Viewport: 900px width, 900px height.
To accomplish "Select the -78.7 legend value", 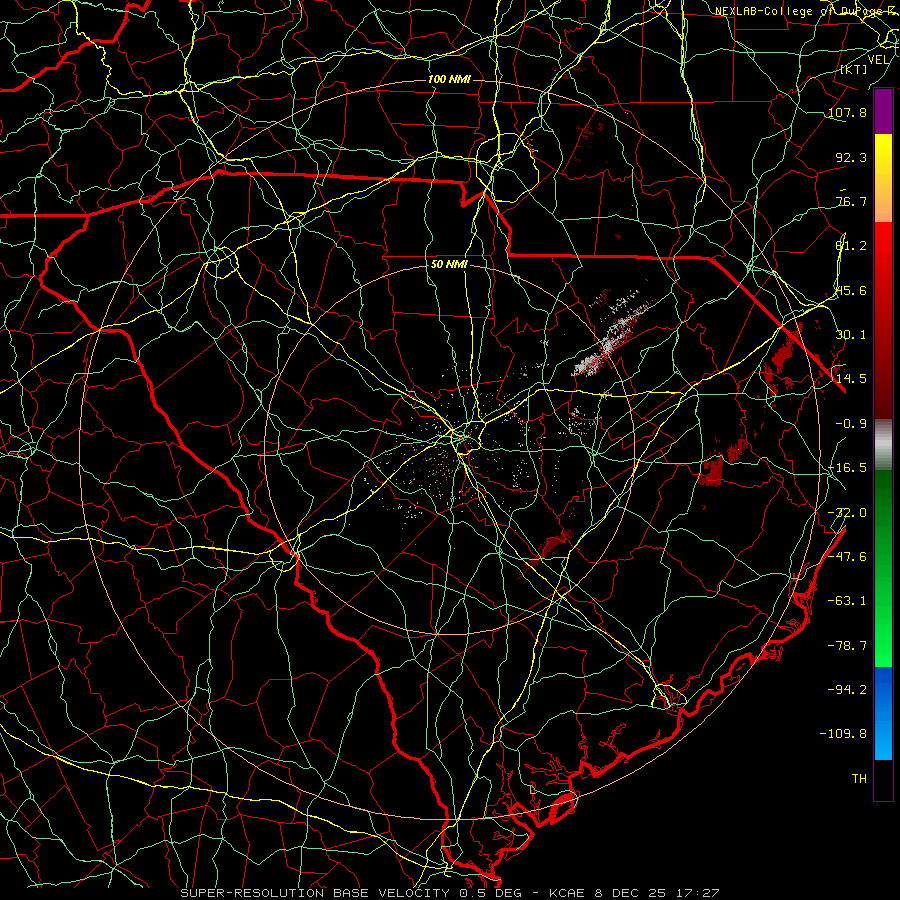I will click(847, 646).
